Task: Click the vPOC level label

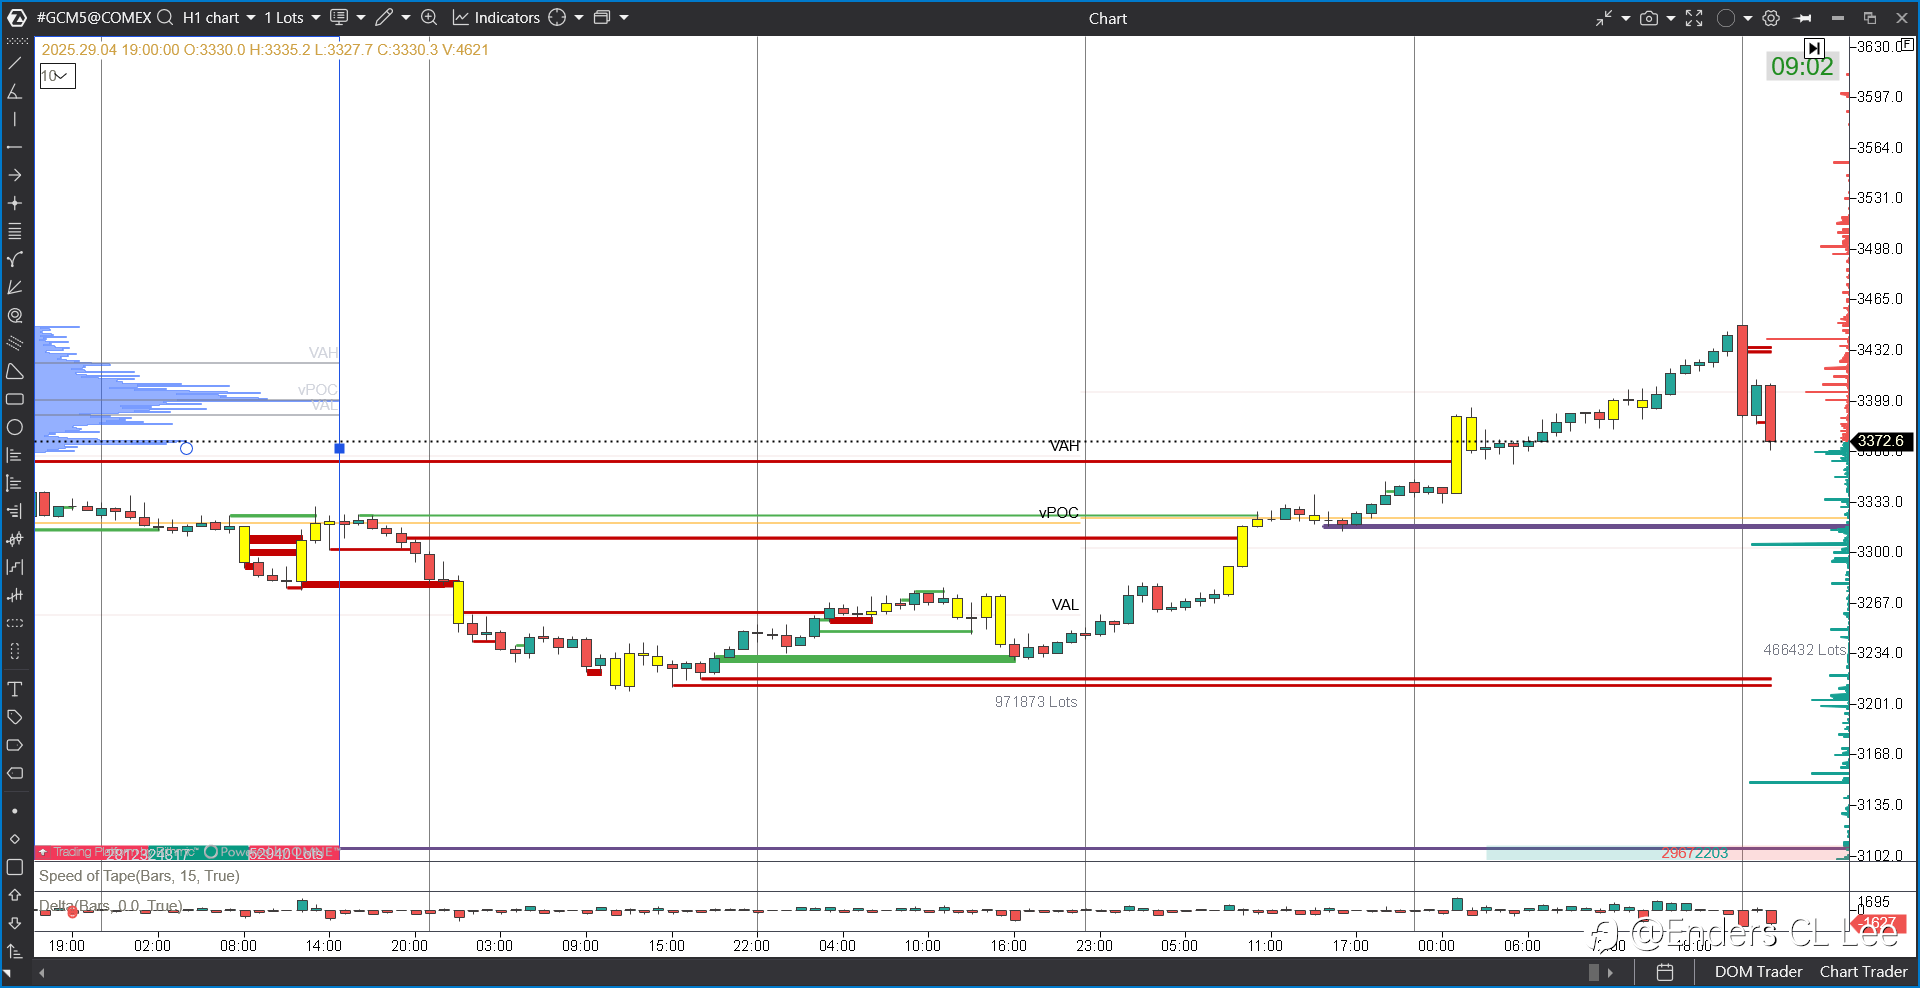Action: click(1059, 512)
